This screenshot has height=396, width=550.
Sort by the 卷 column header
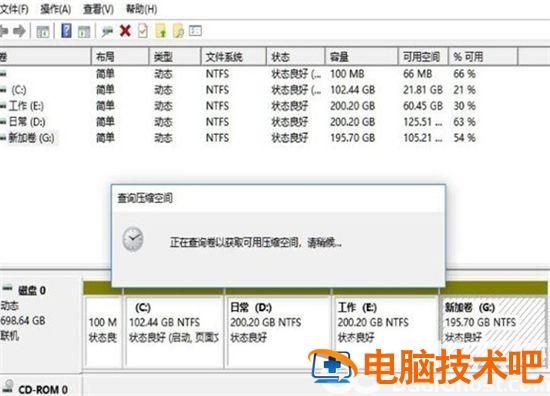pos(45,56)
